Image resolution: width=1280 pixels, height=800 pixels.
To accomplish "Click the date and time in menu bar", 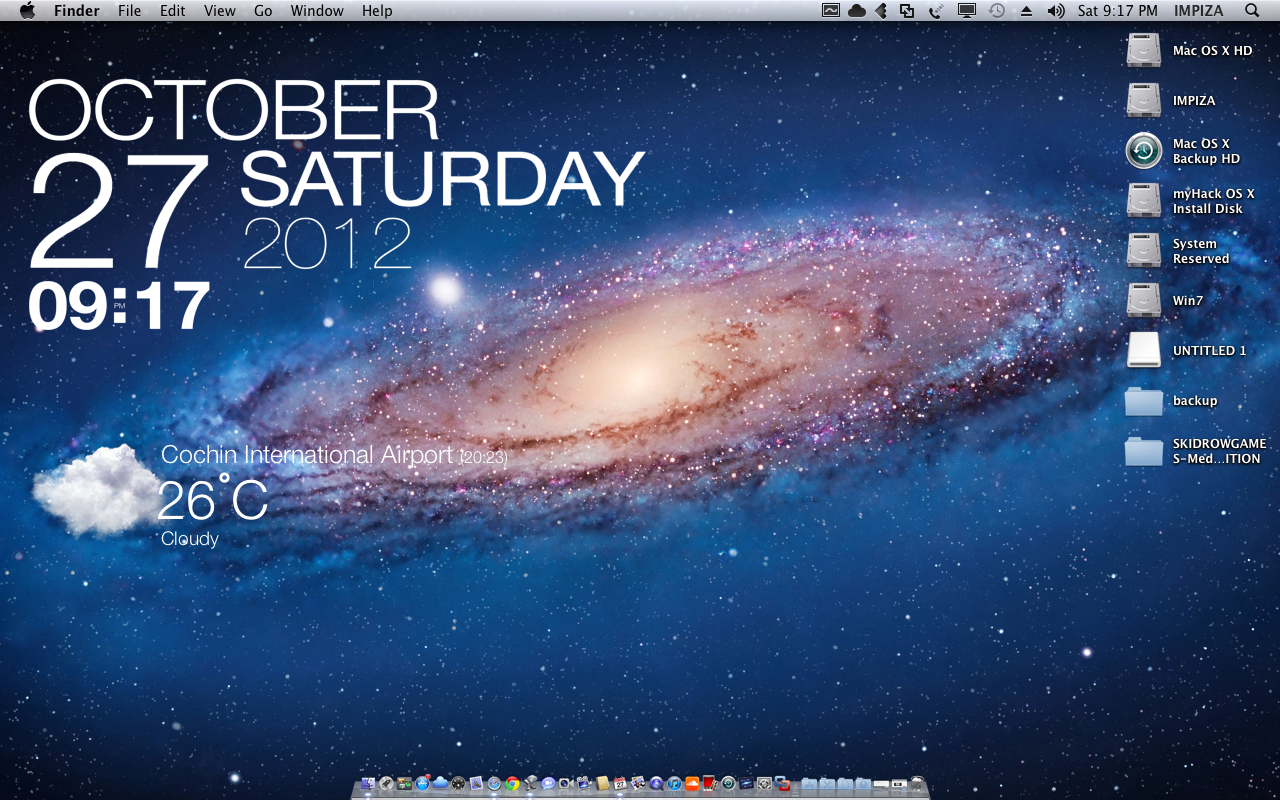I will [1117, 11].
